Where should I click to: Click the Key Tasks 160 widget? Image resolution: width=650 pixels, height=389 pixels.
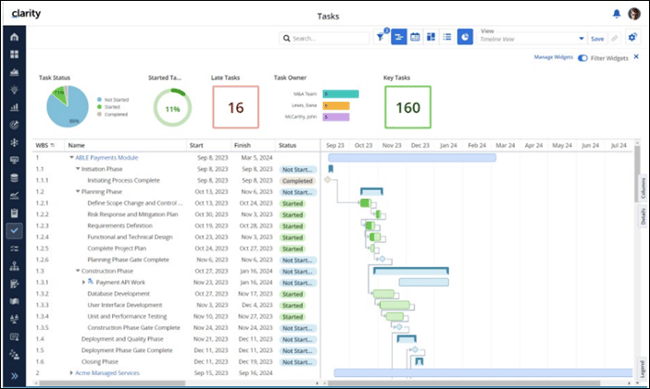[408, 107]
